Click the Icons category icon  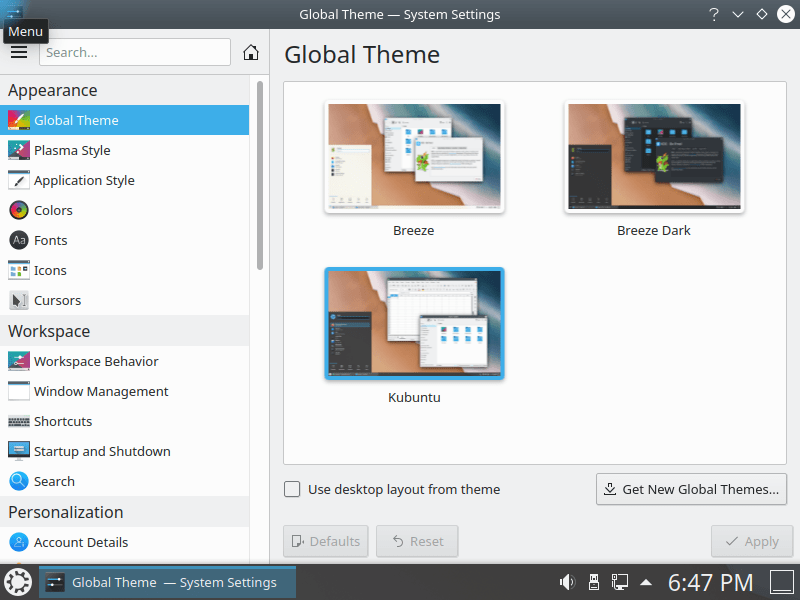tap(19, 270)
